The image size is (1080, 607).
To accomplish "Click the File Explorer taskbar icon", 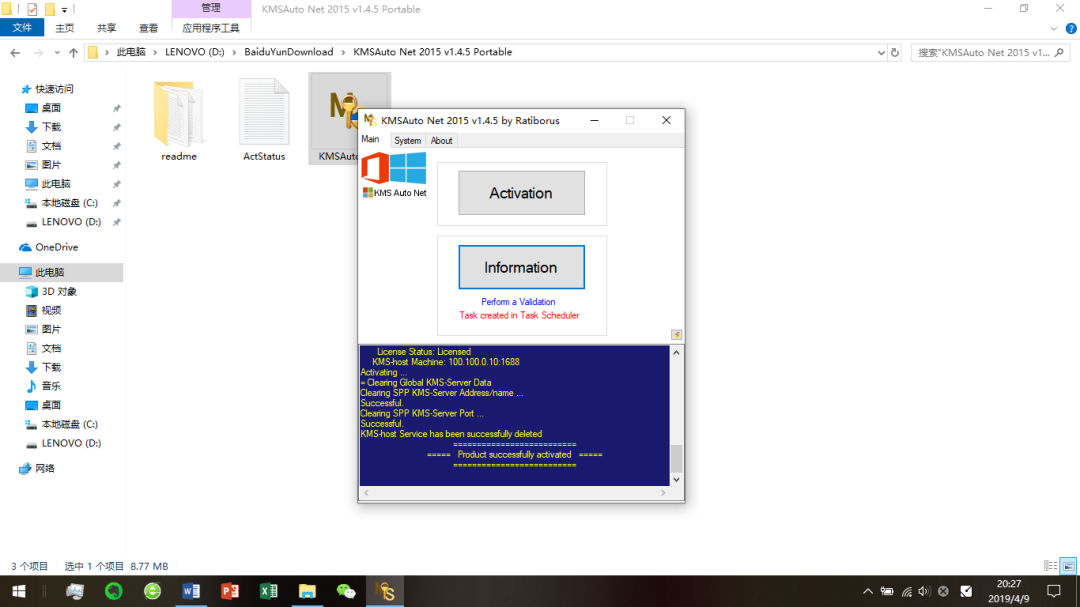I will 307,591.
